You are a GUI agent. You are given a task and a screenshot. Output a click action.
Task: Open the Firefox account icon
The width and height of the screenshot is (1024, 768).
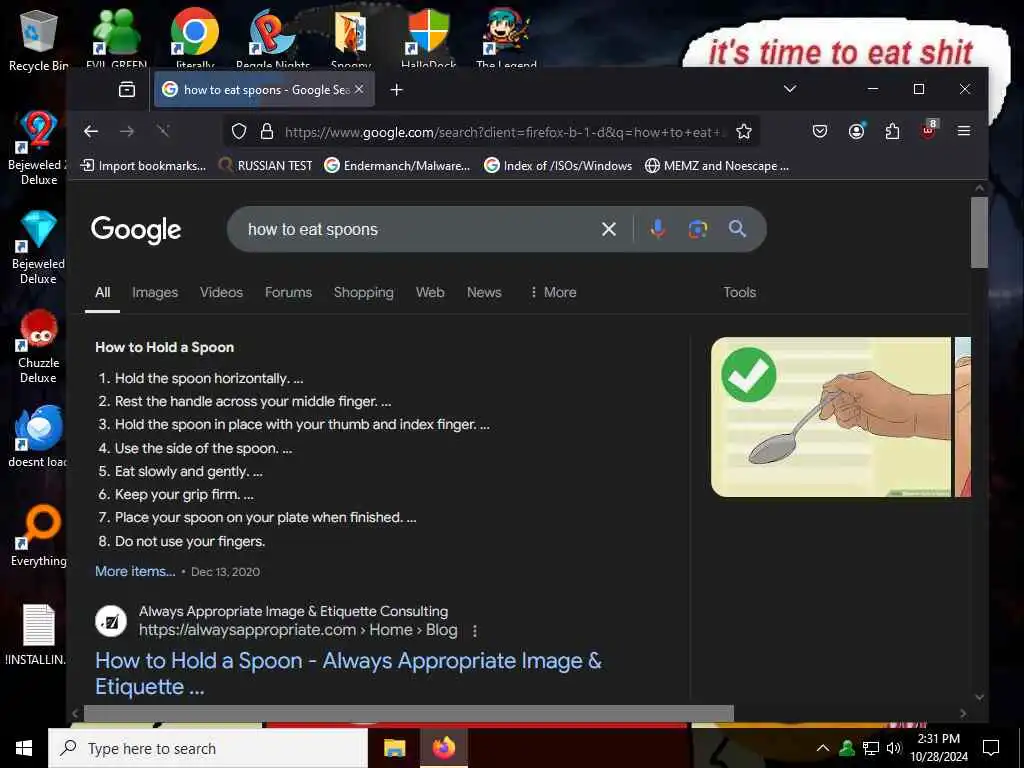click(856, 131)
